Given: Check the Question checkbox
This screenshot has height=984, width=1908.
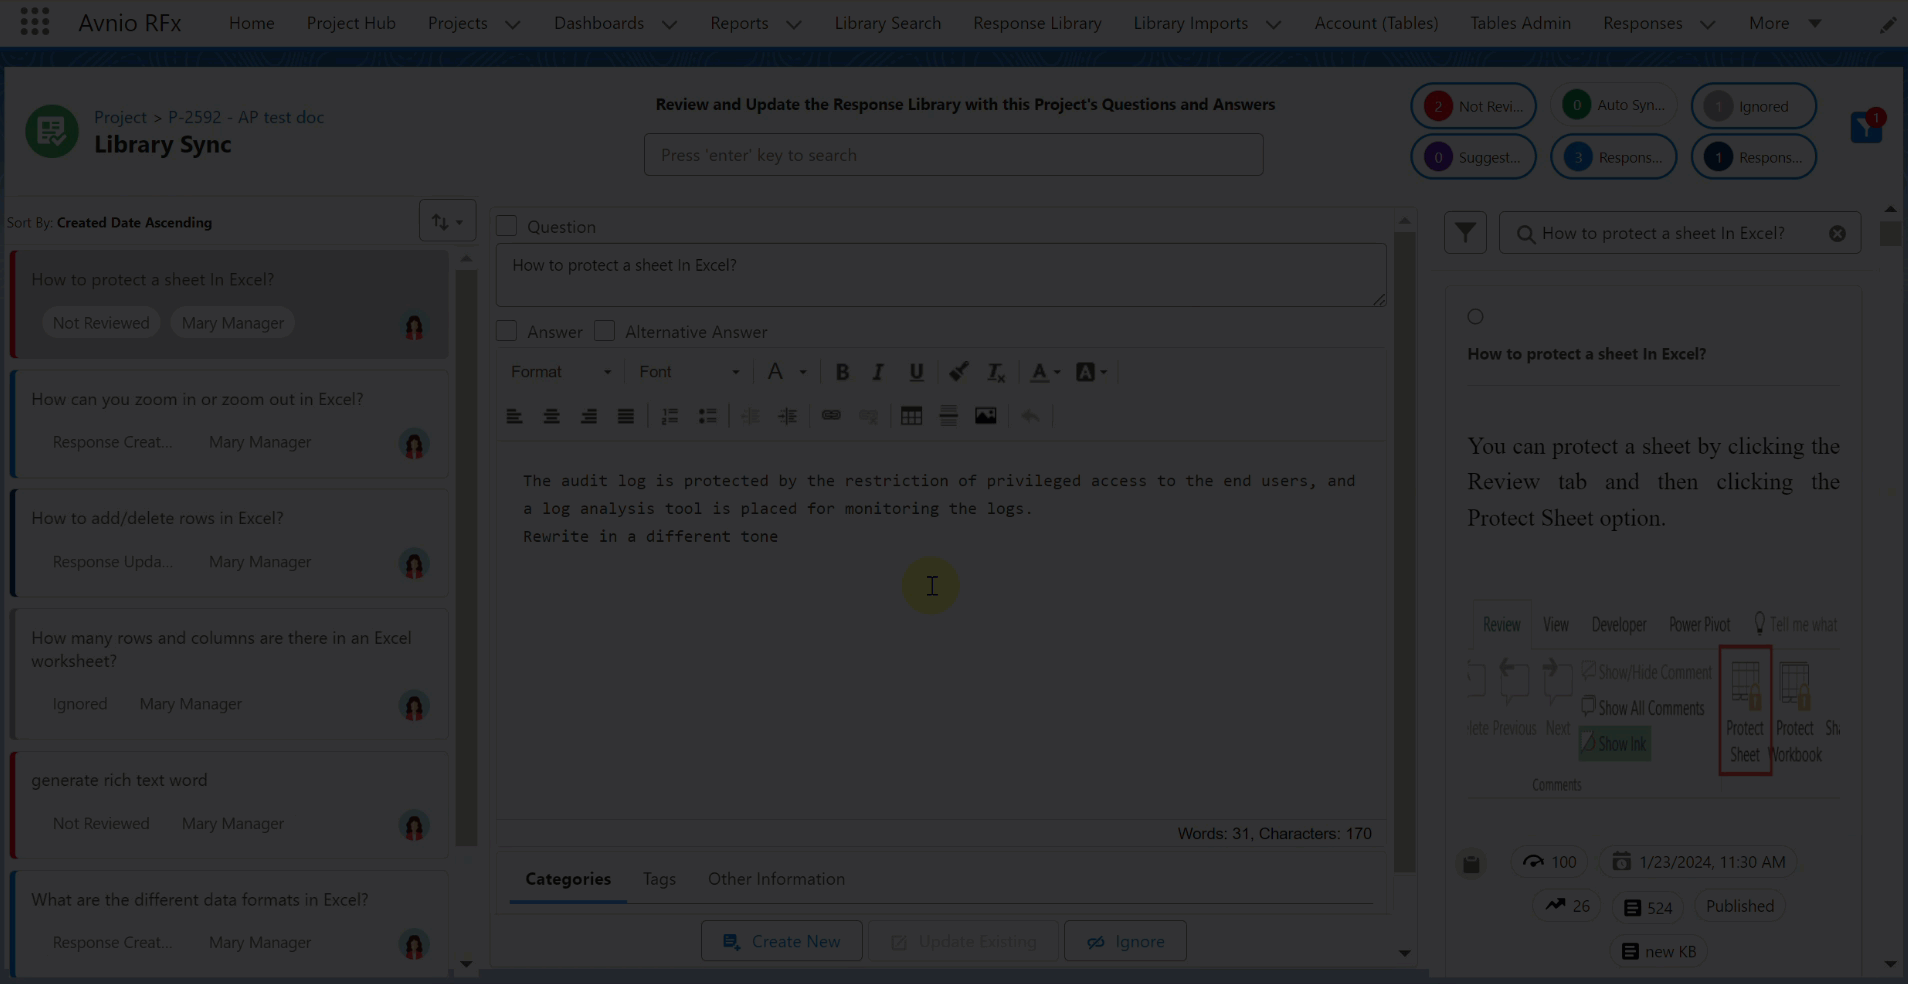Looking at the screenshot, I should click(507, 226).
